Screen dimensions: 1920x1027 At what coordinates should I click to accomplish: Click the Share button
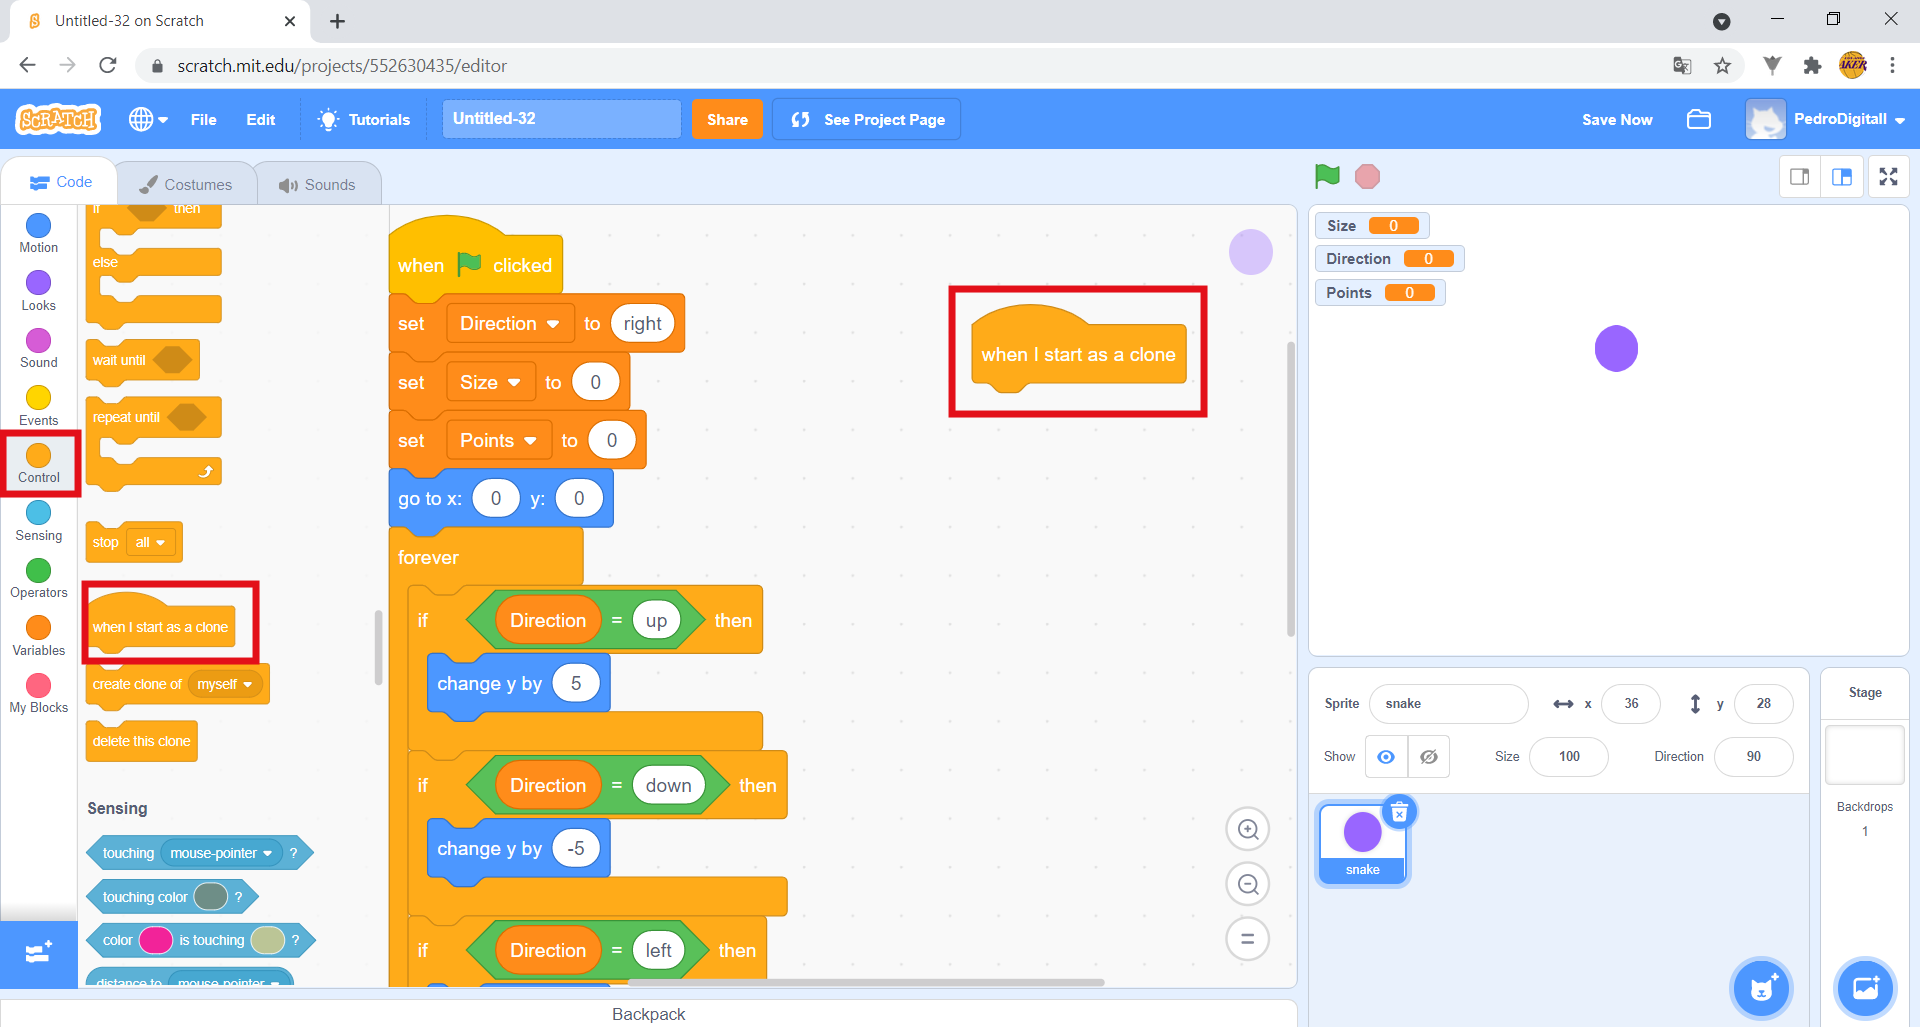727,119
